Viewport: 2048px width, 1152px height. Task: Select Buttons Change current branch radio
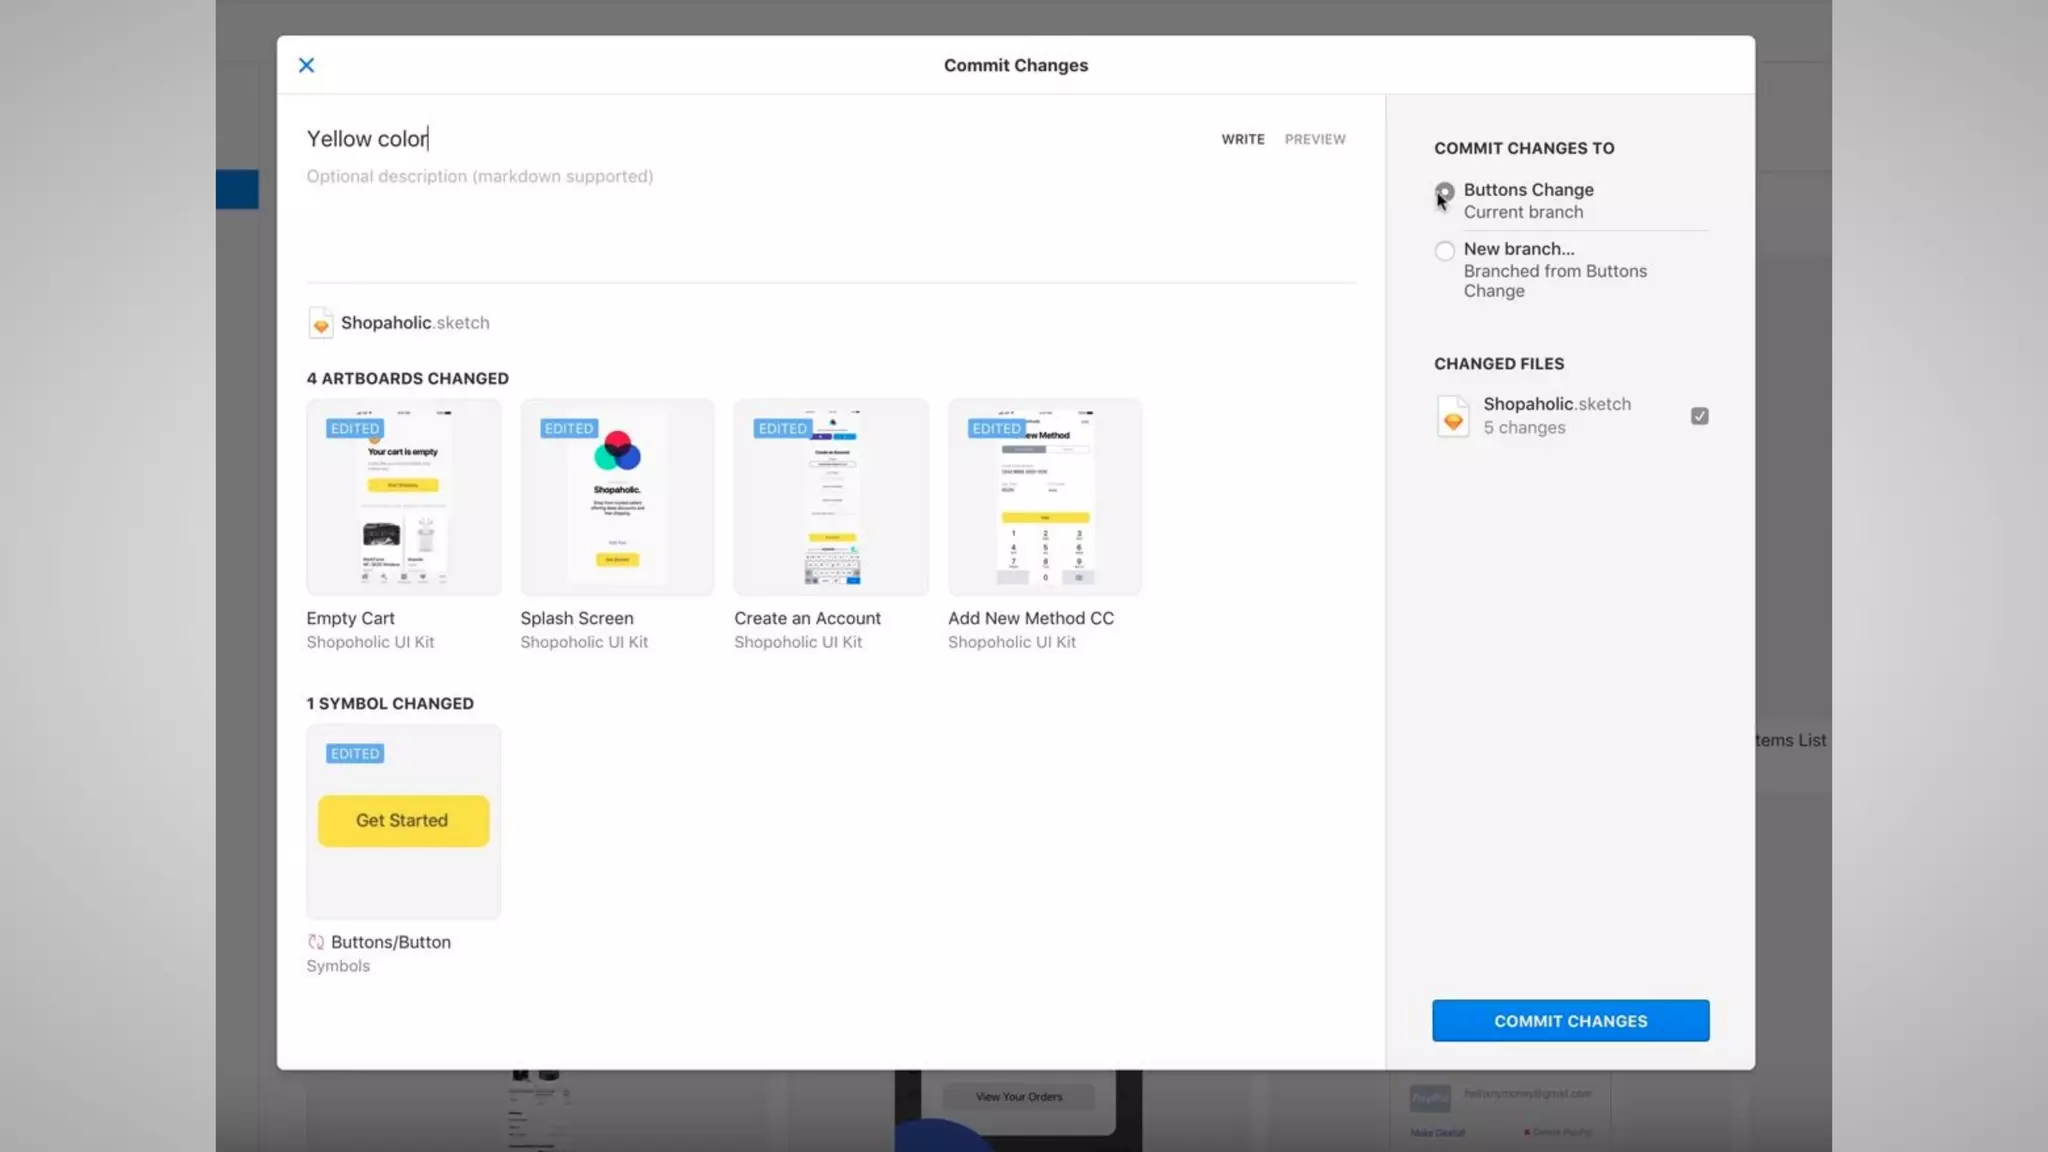(1444, 191)
